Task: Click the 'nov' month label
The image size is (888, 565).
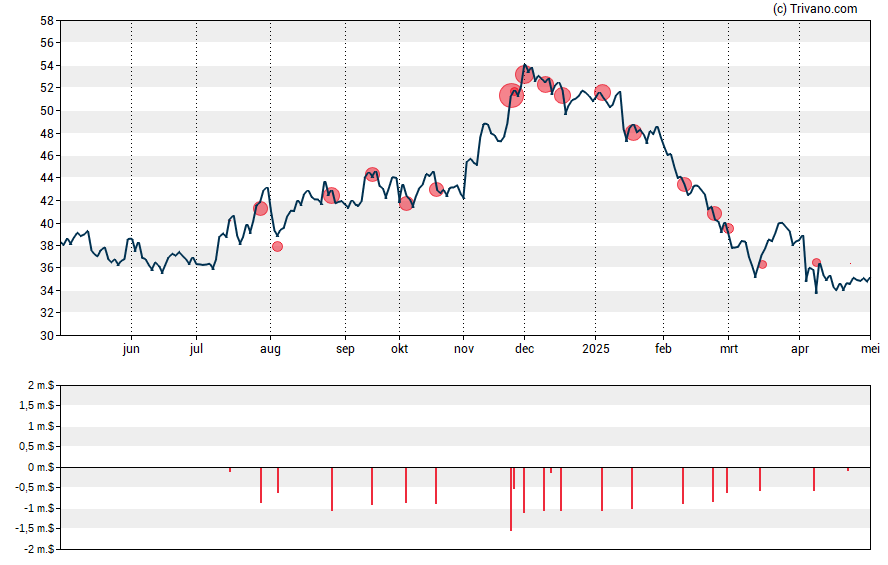Action: click(464, 349)
